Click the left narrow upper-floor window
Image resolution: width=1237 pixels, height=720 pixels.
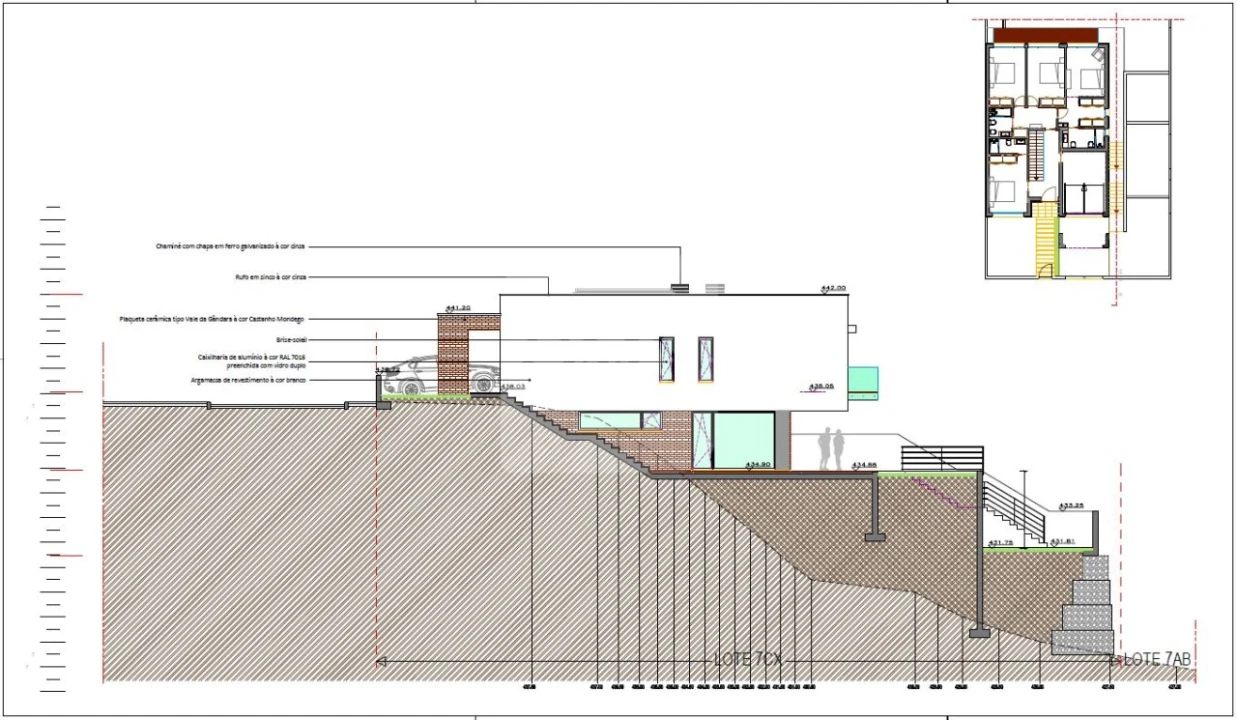click(x=667, y=359)
